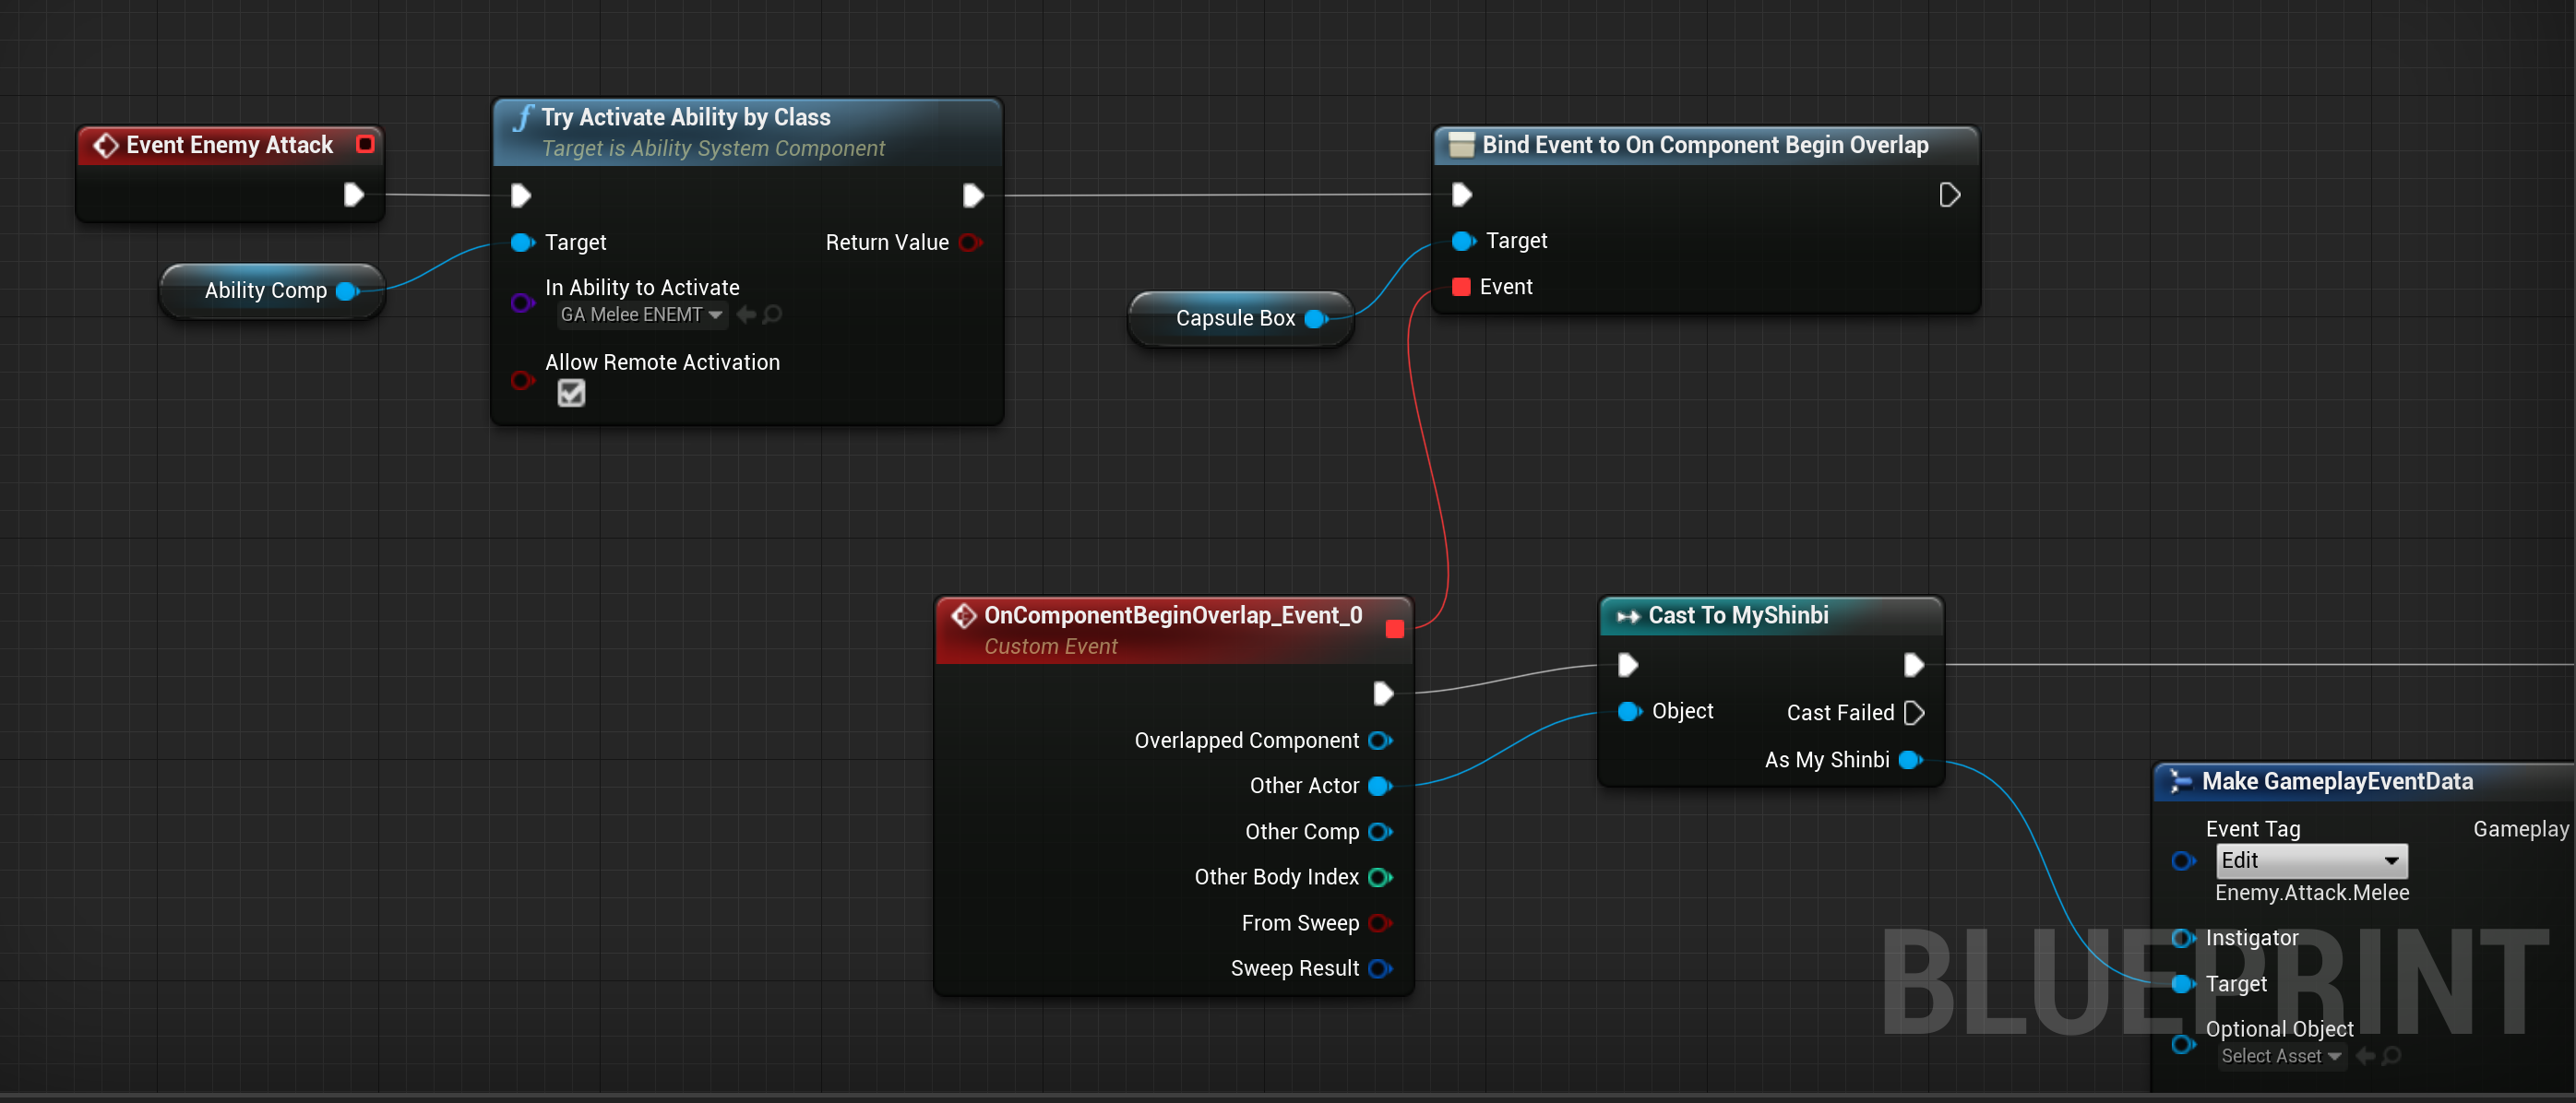The image size is (2576, 1103).
Task: Click the delegate icon on Bind Event node header
Action: coord(1460,145)
